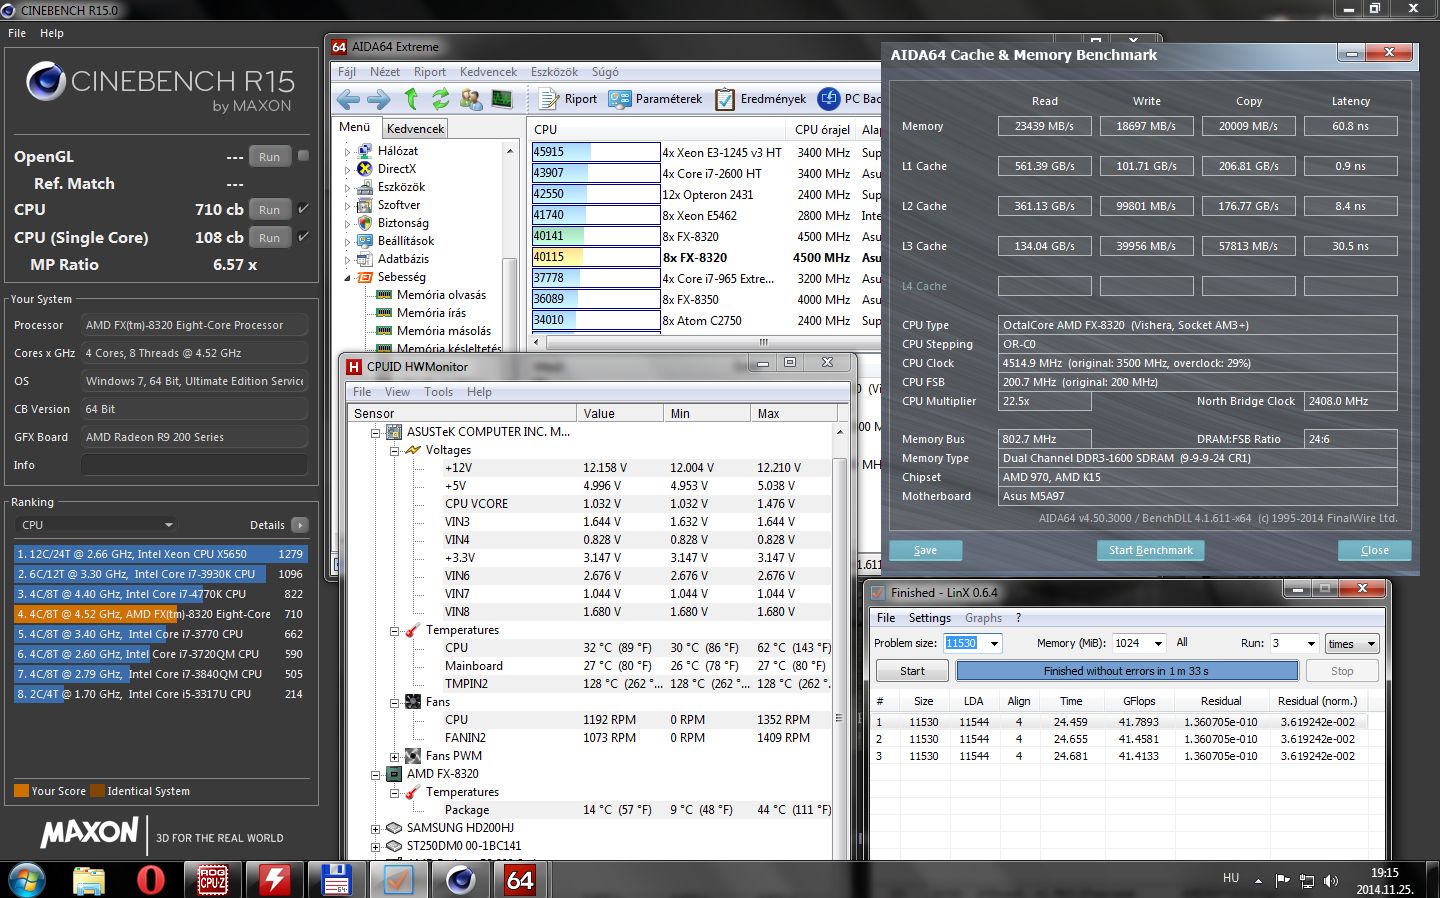Click the Cinebench Info input field

click(194, 465)
